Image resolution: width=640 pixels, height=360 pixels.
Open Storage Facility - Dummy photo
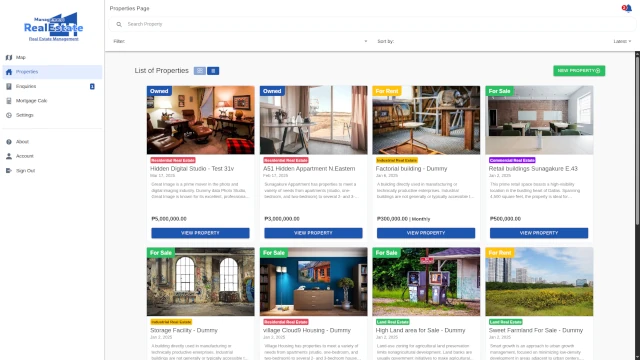[x=200, y=282]
